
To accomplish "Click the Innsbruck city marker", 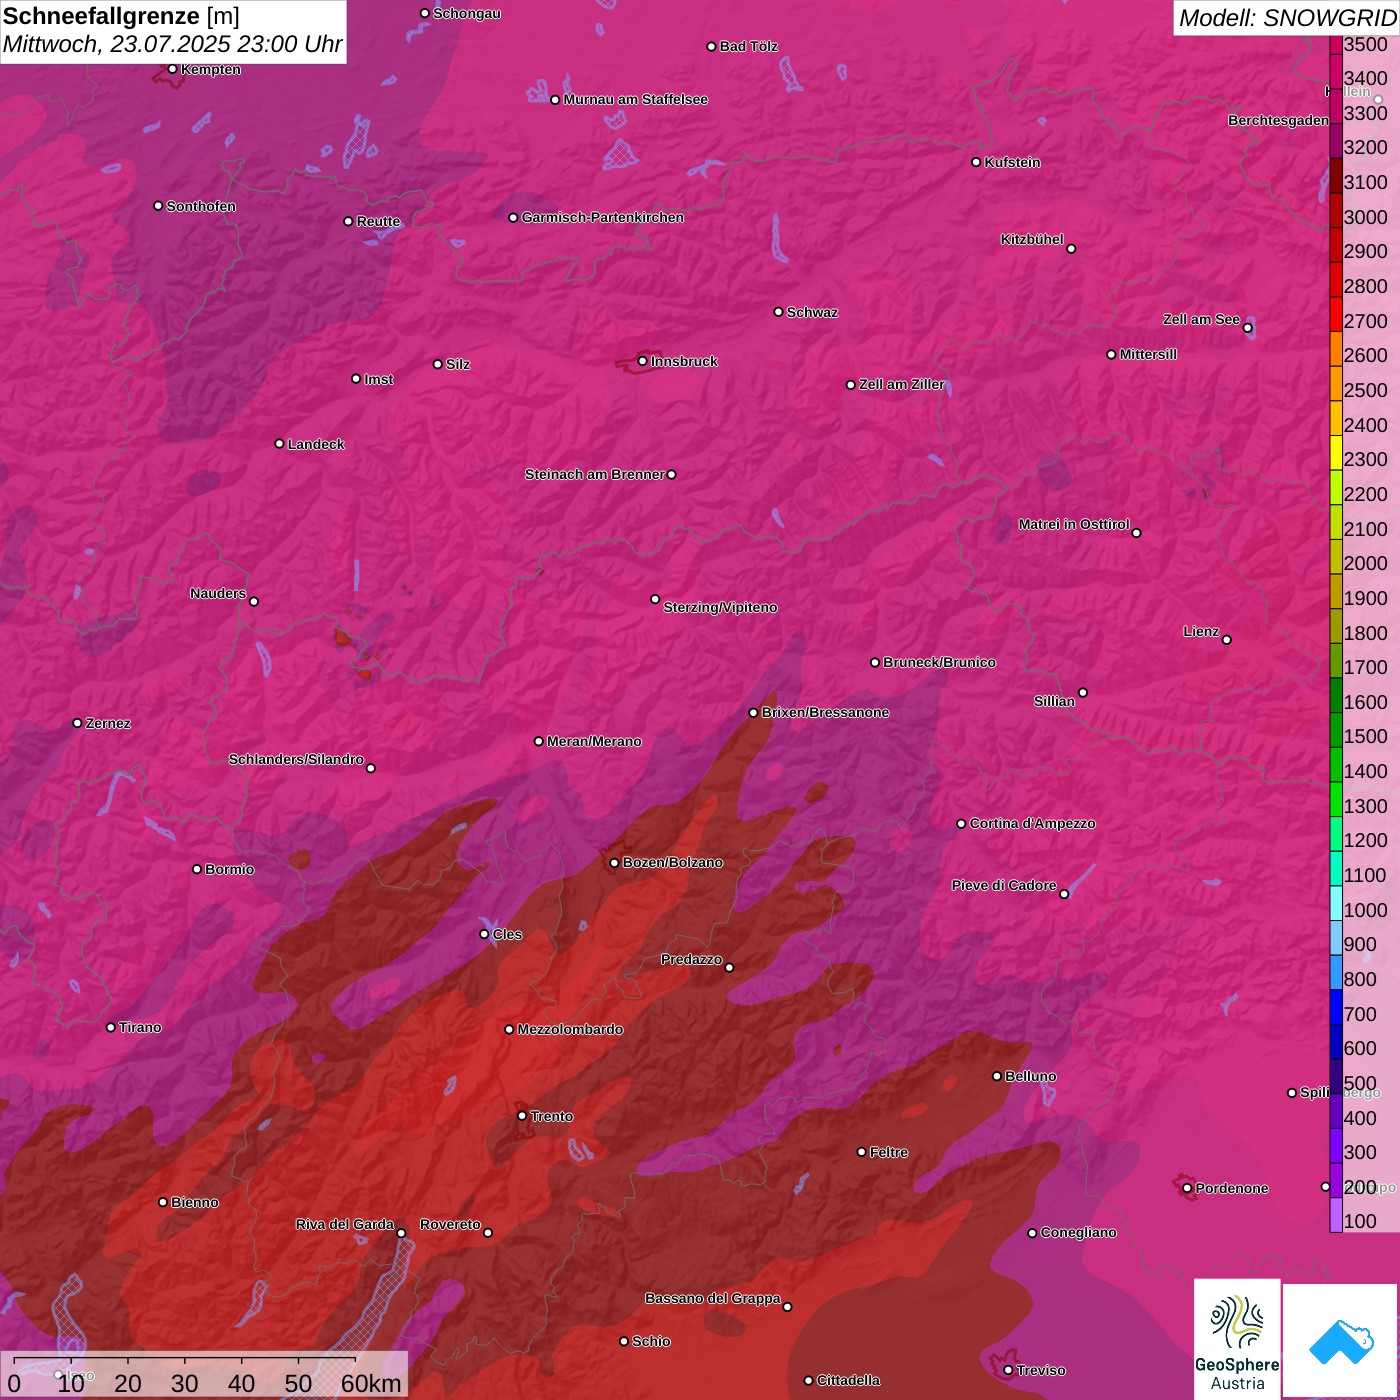I will pyautogui.click(x=642, y=361).
